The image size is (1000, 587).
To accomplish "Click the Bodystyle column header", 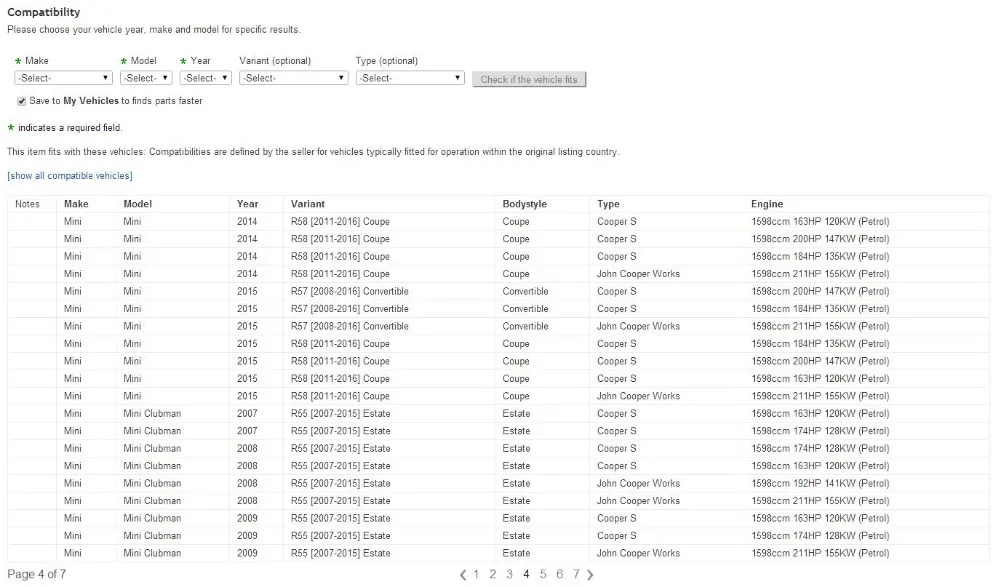I will 524,204.
